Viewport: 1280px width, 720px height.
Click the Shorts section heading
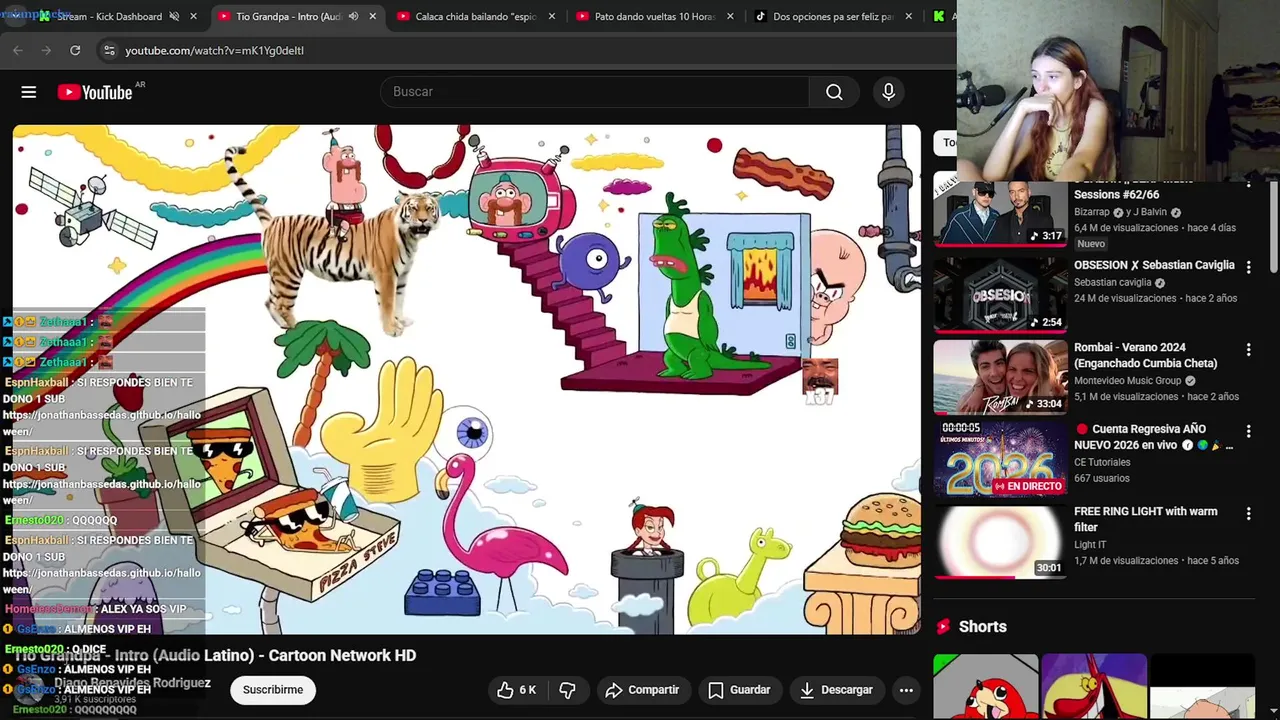coord(982,627)
